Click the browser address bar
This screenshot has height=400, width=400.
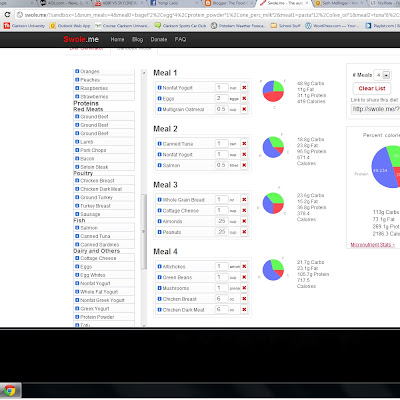(207, 15)
